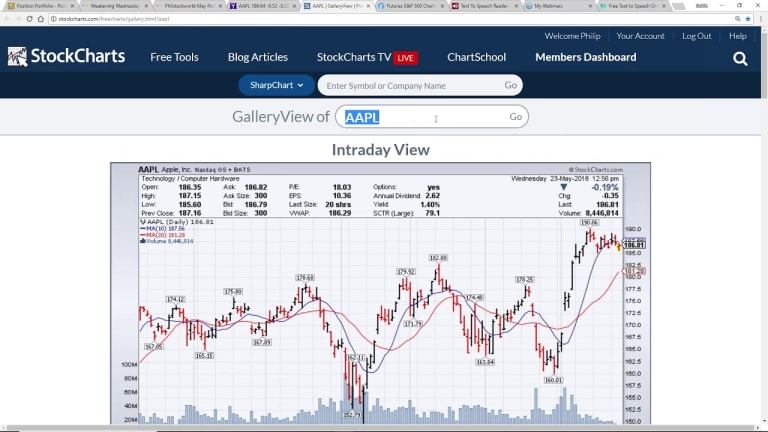
Task: Click Go next to GalleryView AAPL field
Action: point(515,117)
